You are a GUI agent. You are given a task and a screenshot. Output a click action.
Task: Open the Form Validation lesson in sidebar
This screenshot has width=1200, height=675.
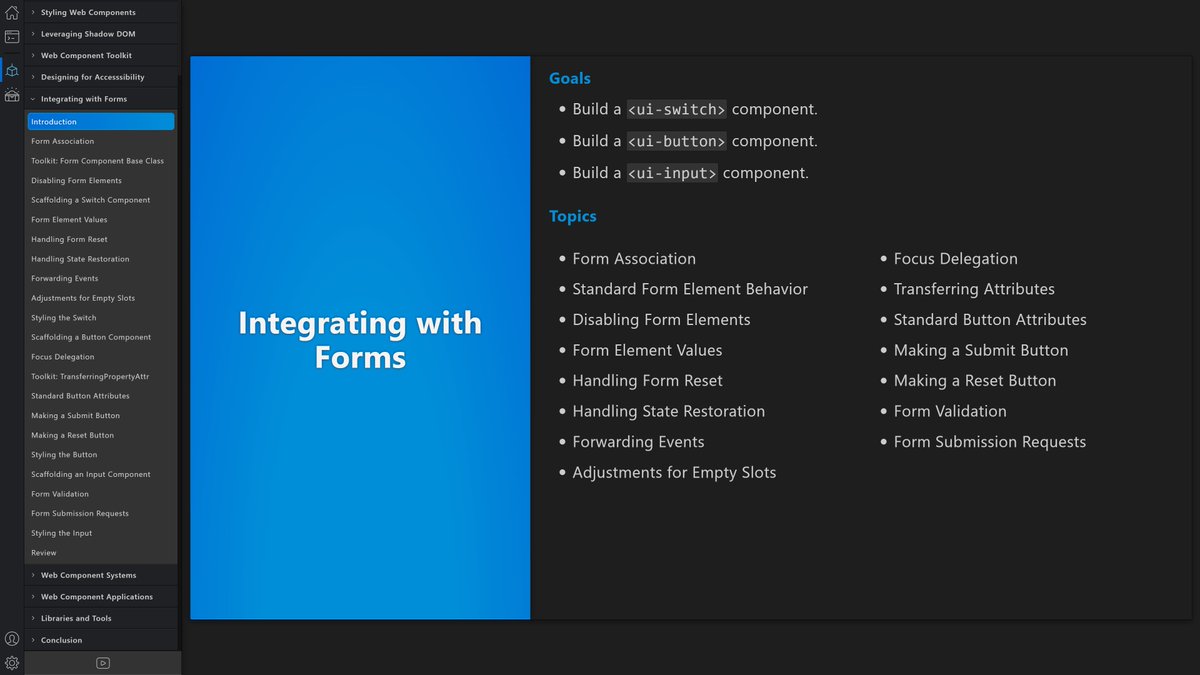[x=101, y=494]
